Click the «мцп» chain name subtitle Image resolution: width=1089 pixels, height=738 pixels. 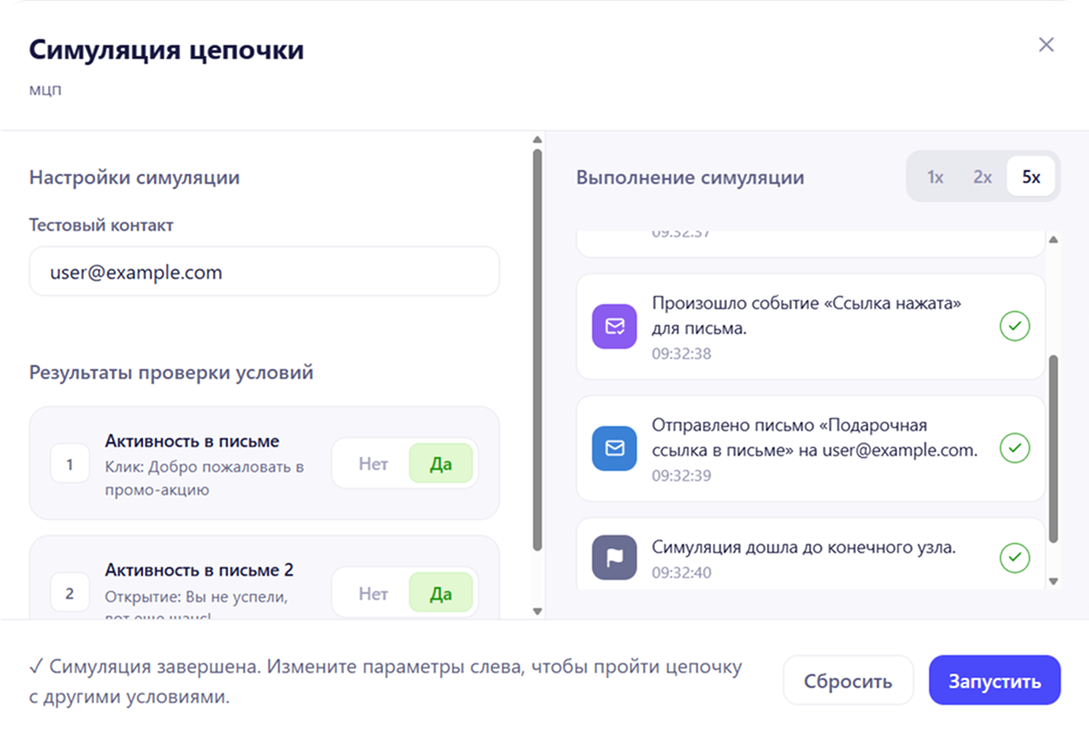[45, 90]
